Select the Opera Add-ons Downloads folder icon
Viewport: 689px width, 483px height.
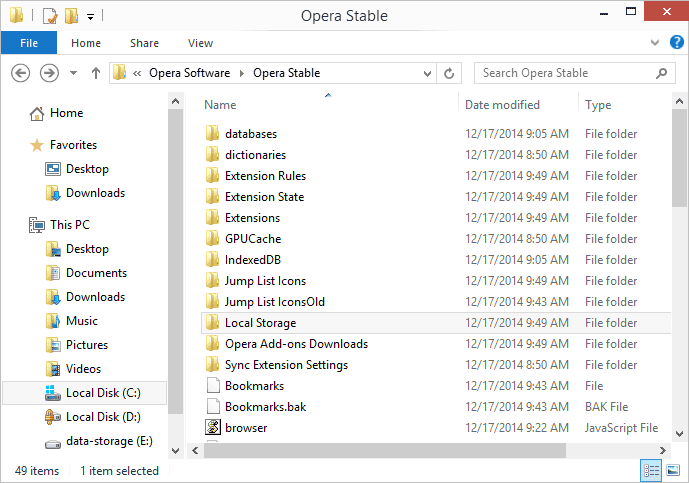(213, 344)
